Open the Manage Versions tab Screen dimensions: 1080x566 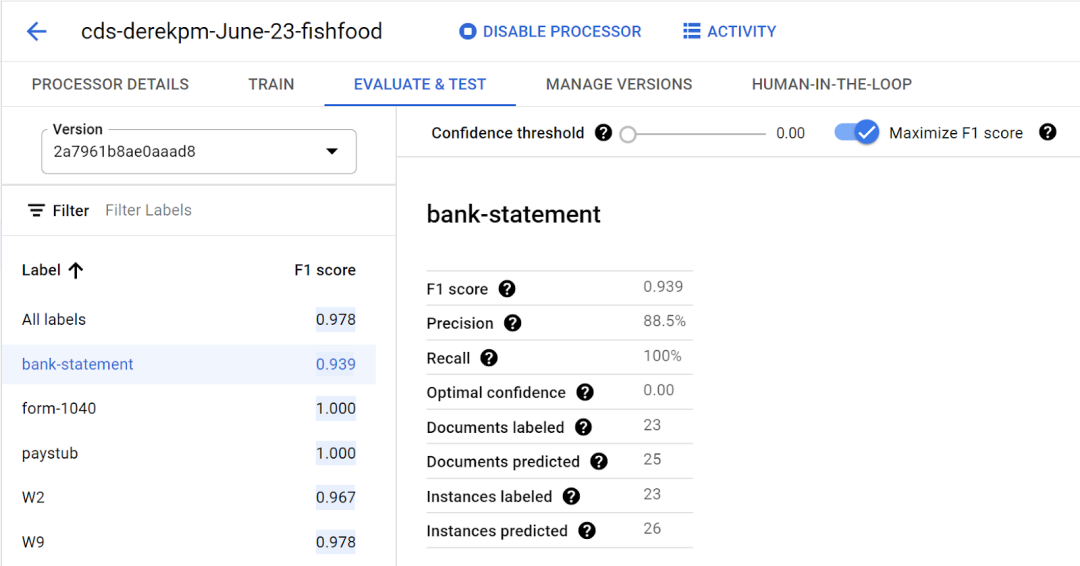(x=619, y=84)
